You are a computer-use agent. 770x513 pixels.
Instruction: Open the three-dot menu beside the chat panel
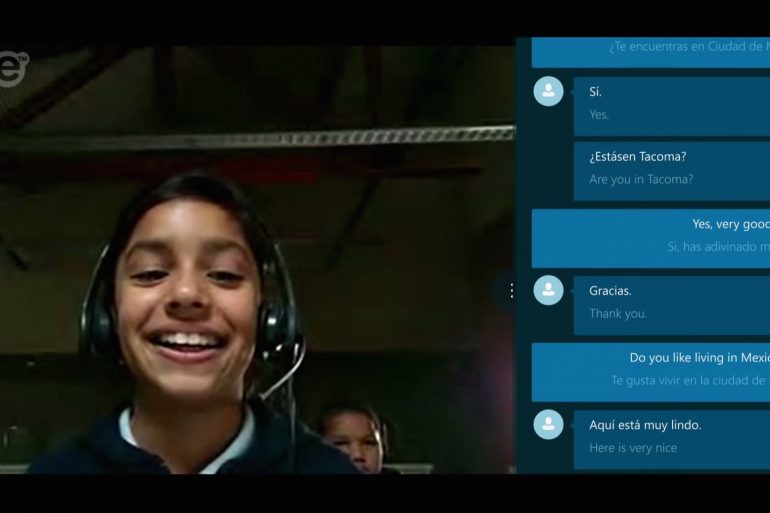point(511,290)
